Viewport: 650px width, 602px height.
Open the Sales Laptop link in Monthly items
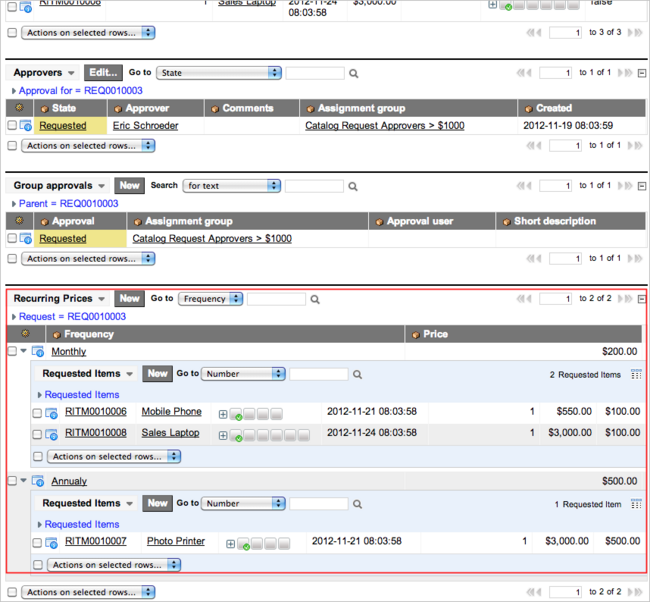tap(170, 433)
